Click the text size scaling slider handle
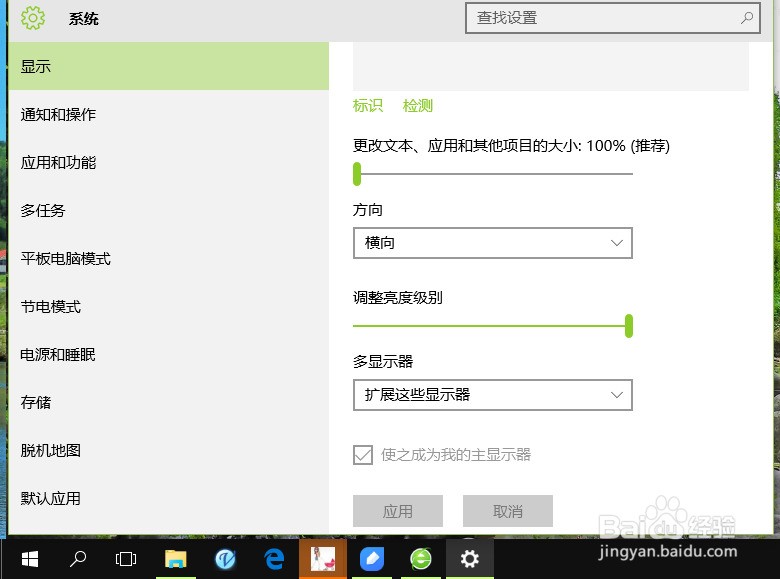The image size is (780, 579). [x=357, y=174]
